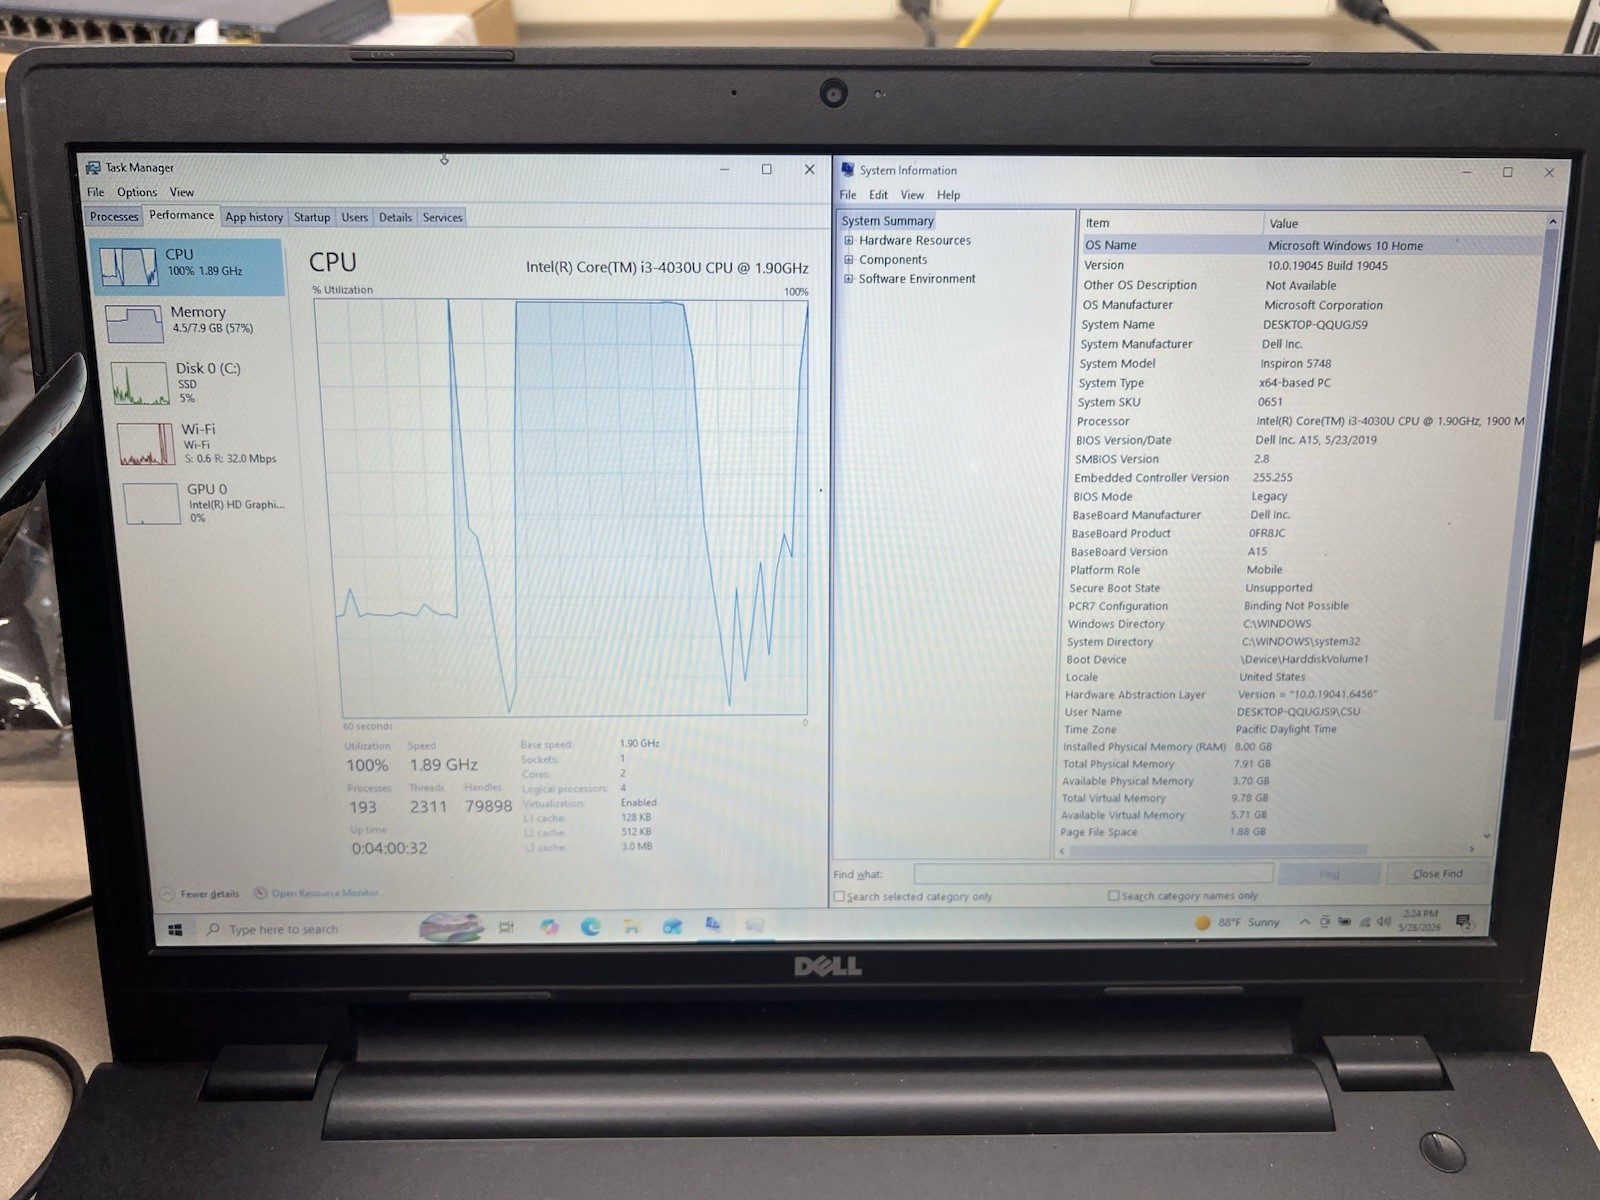Open Microsoft Edge from taskbar

pos(590,927)
